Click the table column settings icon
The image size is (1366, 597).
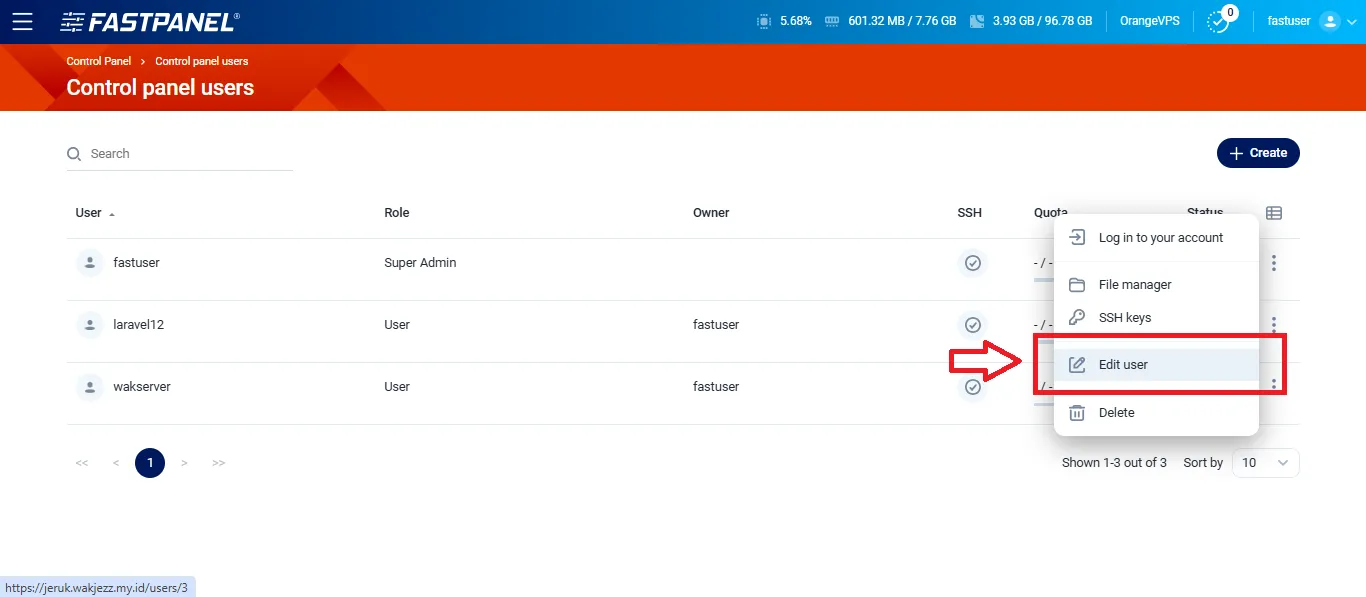[x=1273, y=213]
